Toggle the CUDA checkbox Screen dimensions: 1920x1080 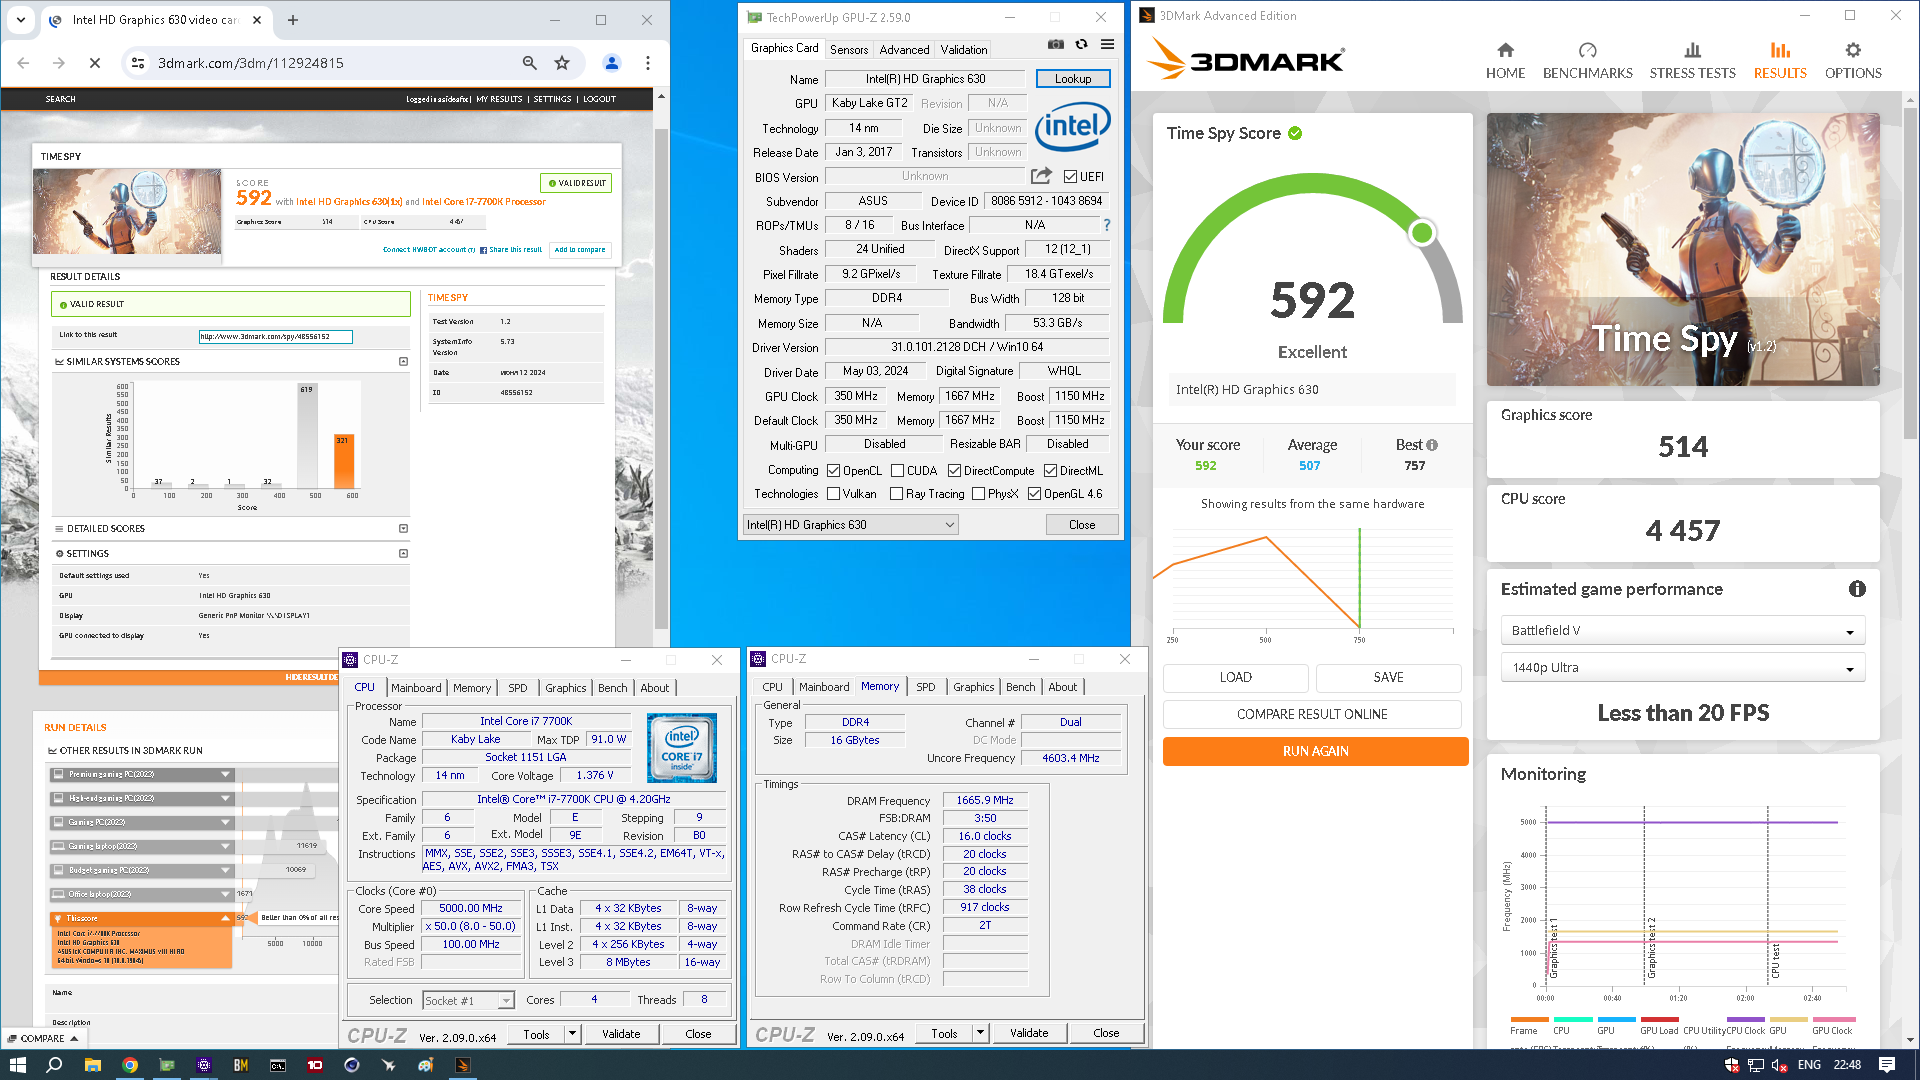[x=897, y=471]
